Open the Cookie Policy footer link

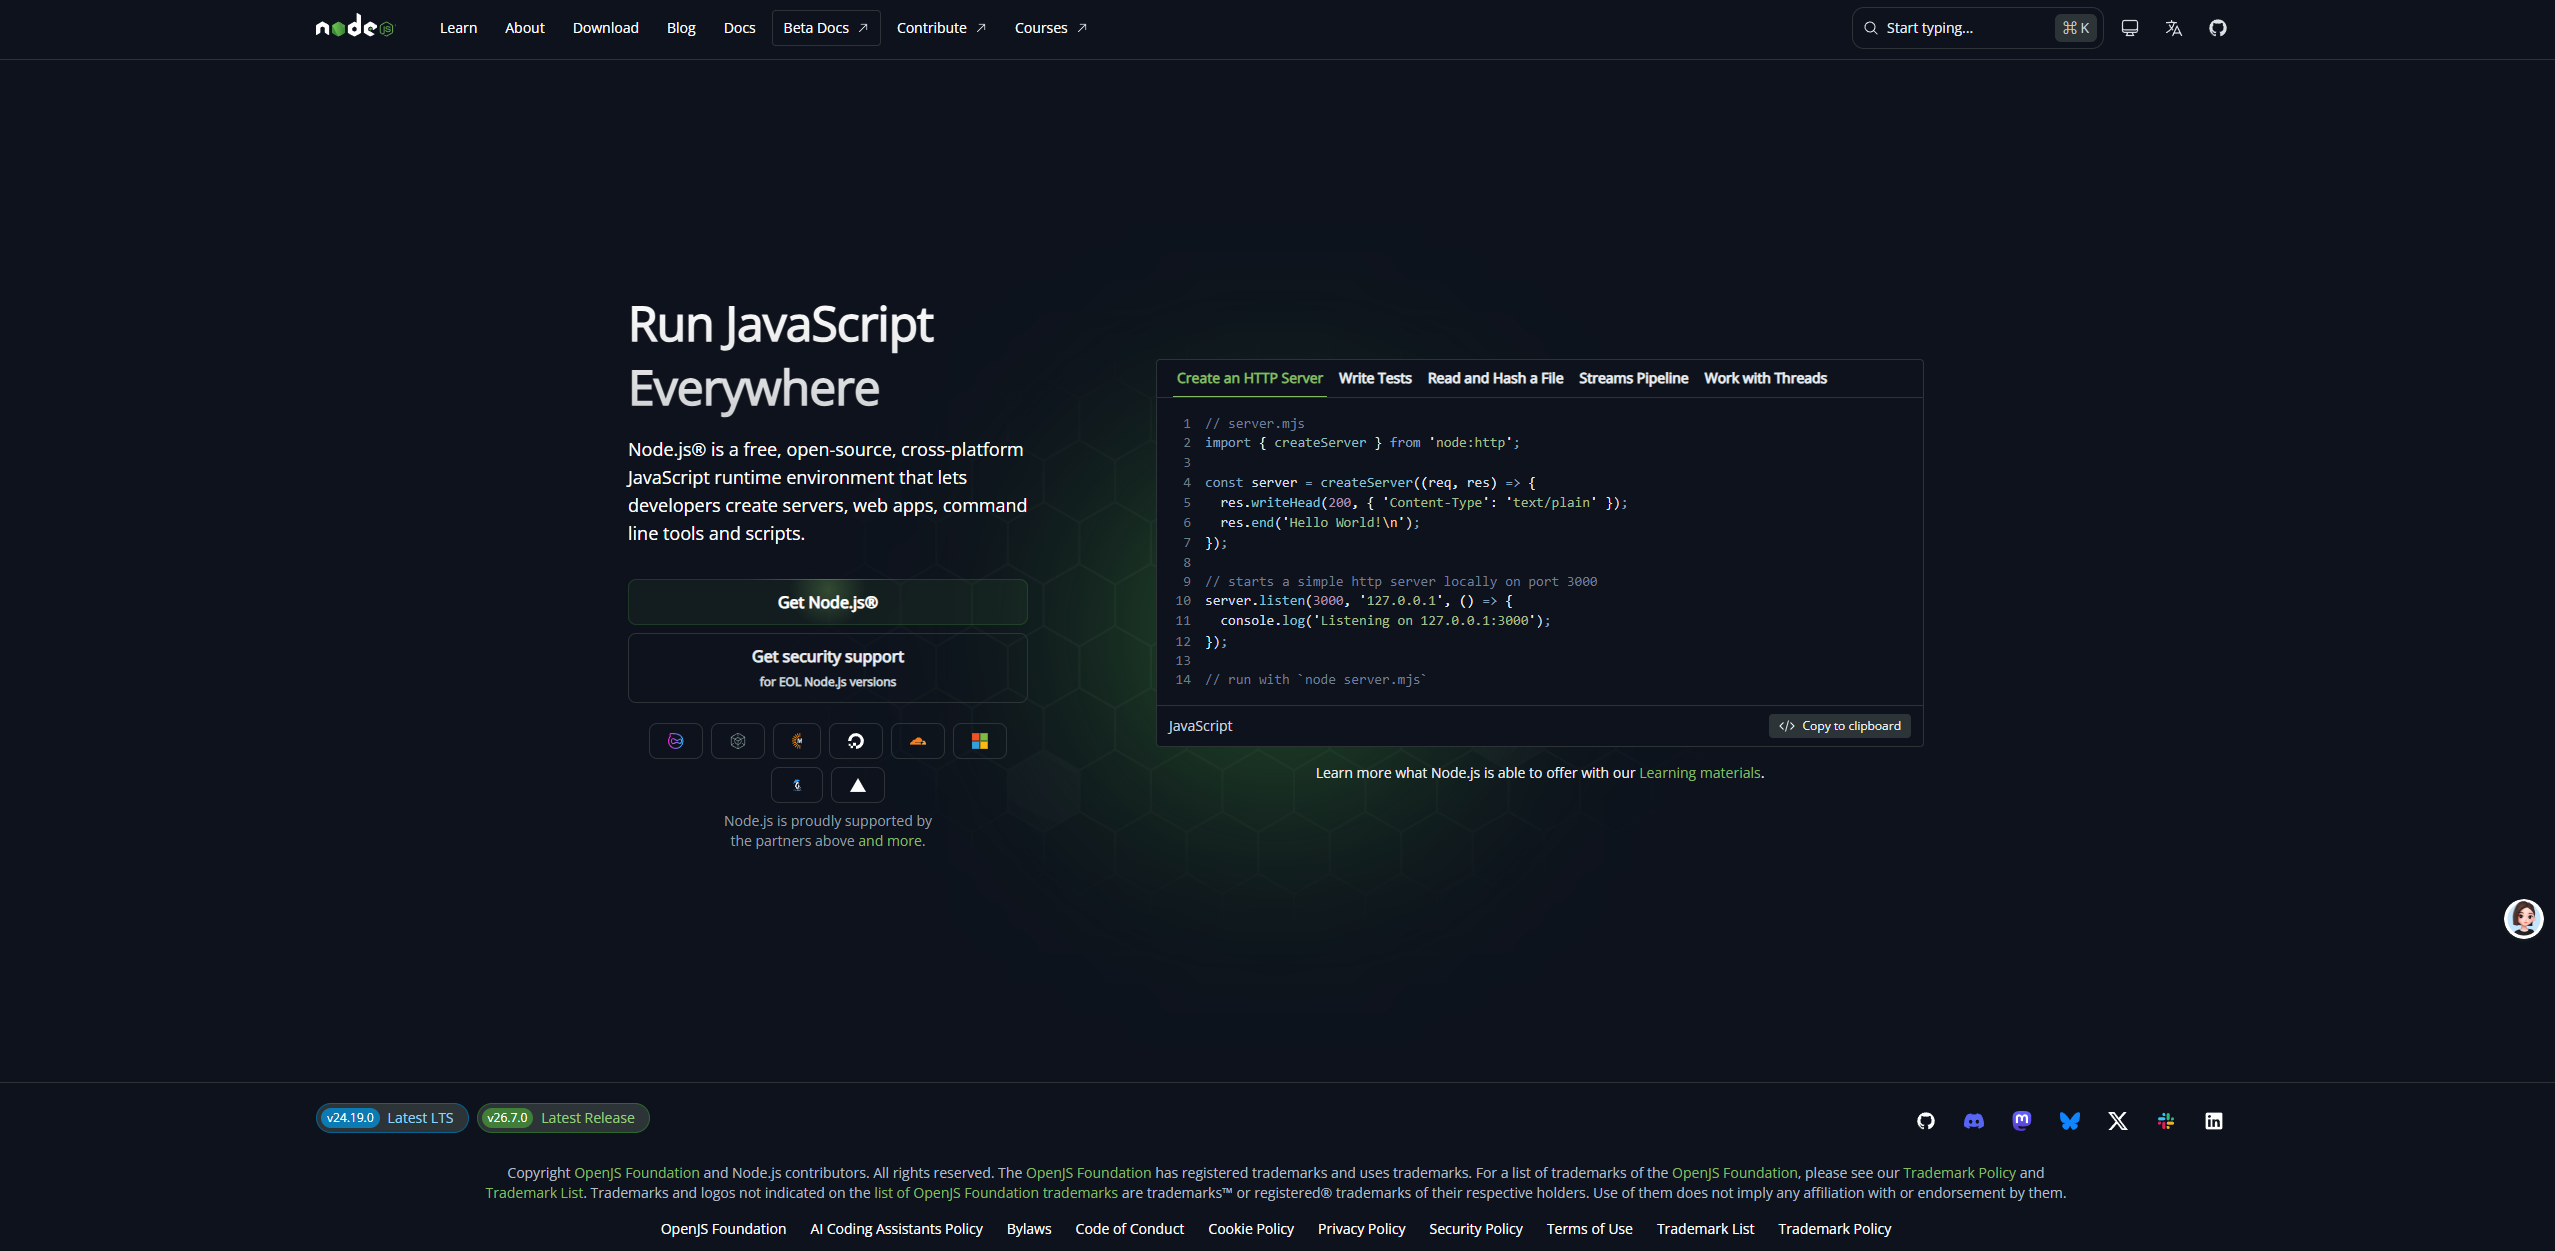(1251, 1229)
